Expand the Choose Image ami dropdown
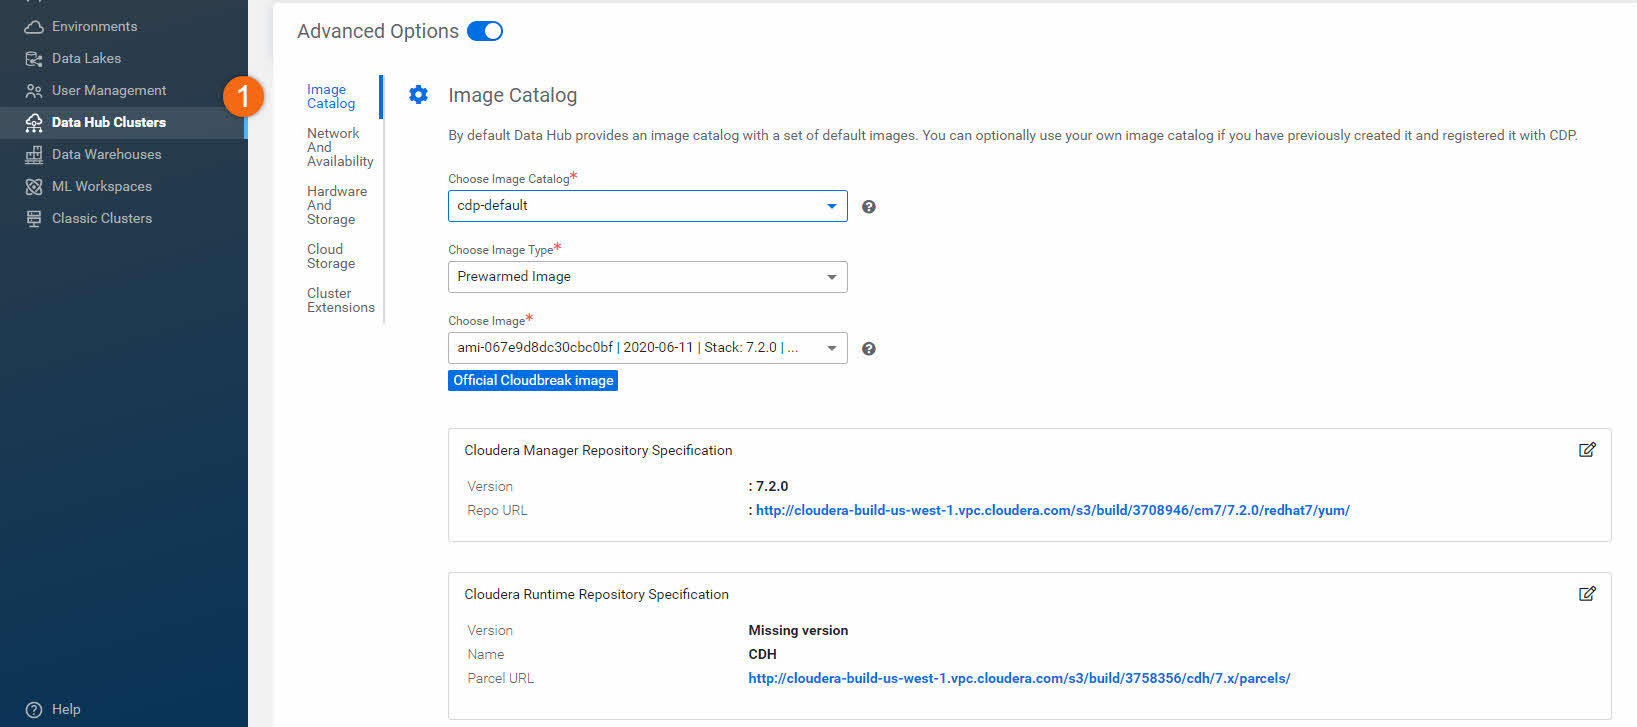Viewport: 1637px width, 727px height. tap(648, 348)
